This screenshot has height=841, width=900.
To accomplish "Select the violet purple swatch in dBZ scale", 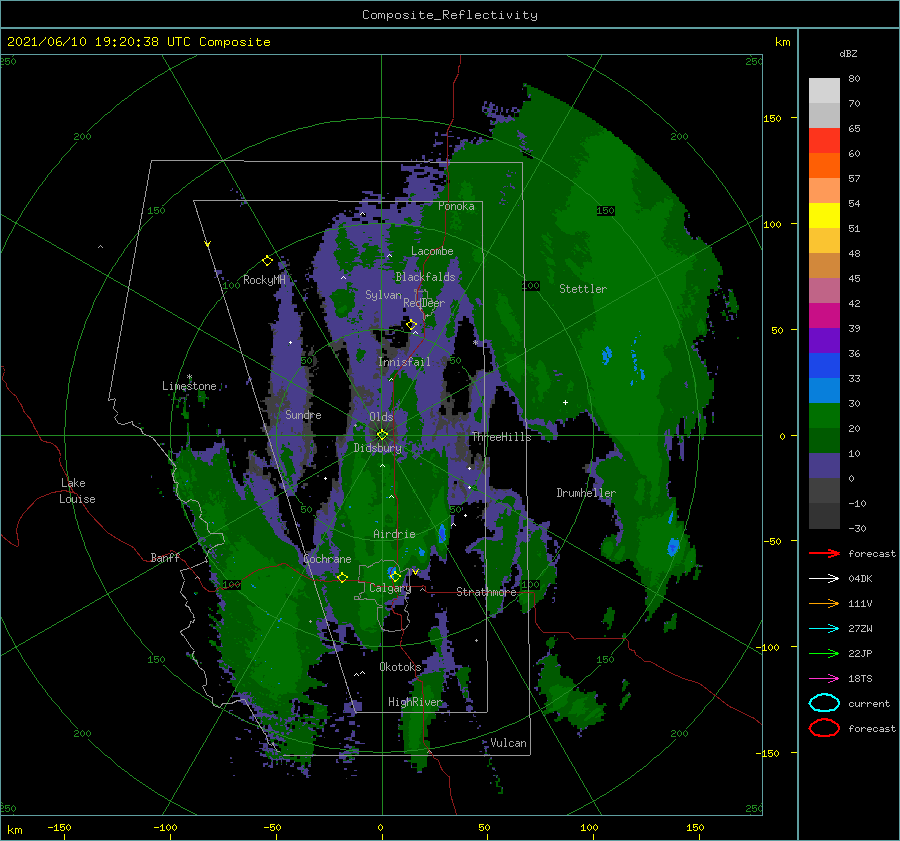I will point(824,340).
